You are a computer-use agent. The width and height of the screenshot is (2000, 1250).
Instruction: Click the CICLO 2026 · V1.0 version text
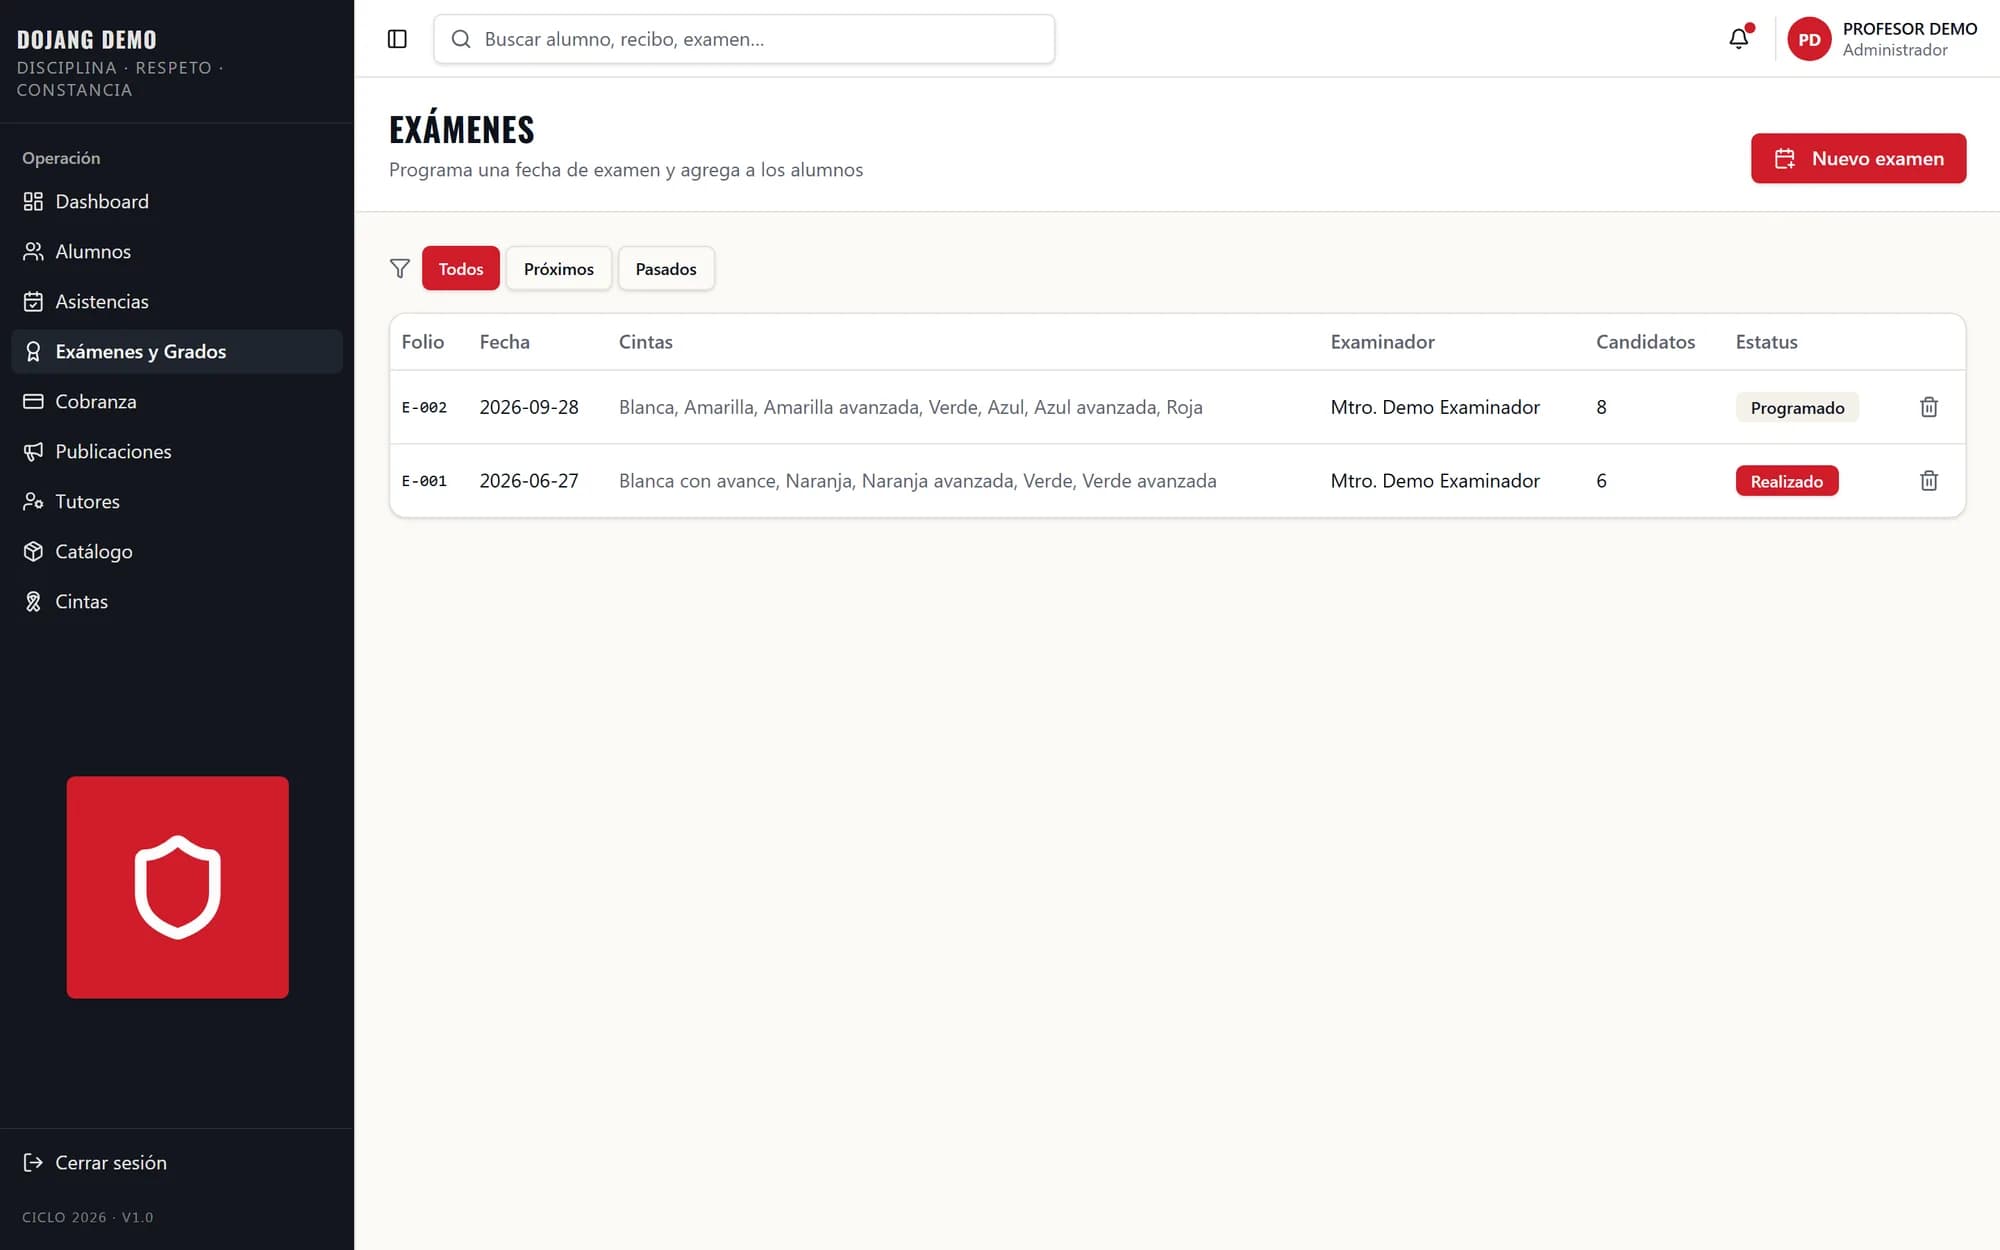point(88,1217)
